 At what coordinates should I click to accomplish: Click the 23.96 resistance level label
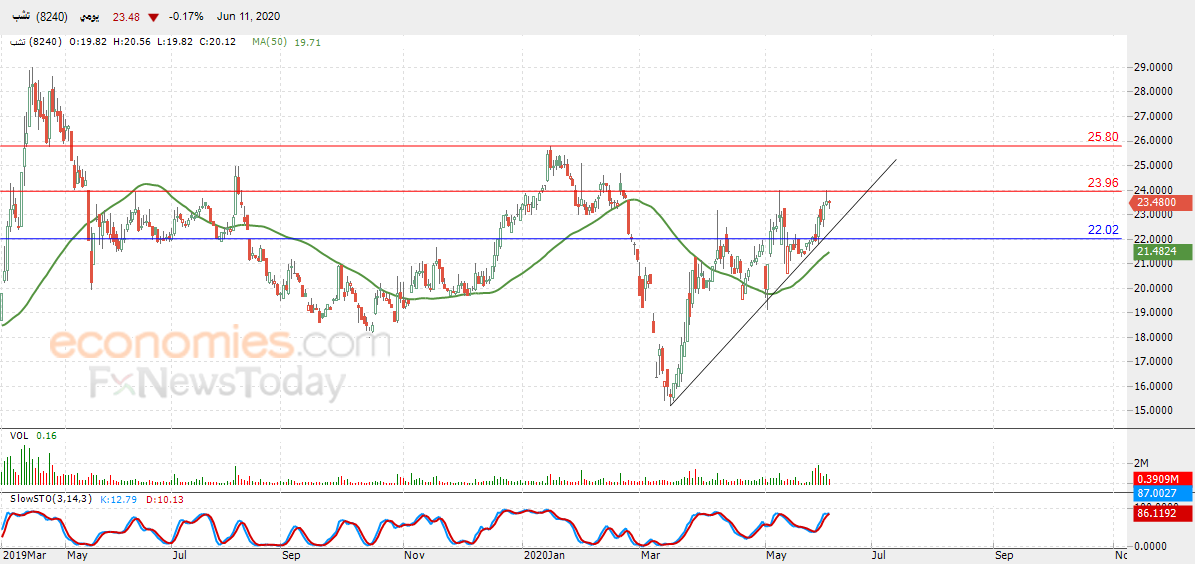[x=1102, y=183]
